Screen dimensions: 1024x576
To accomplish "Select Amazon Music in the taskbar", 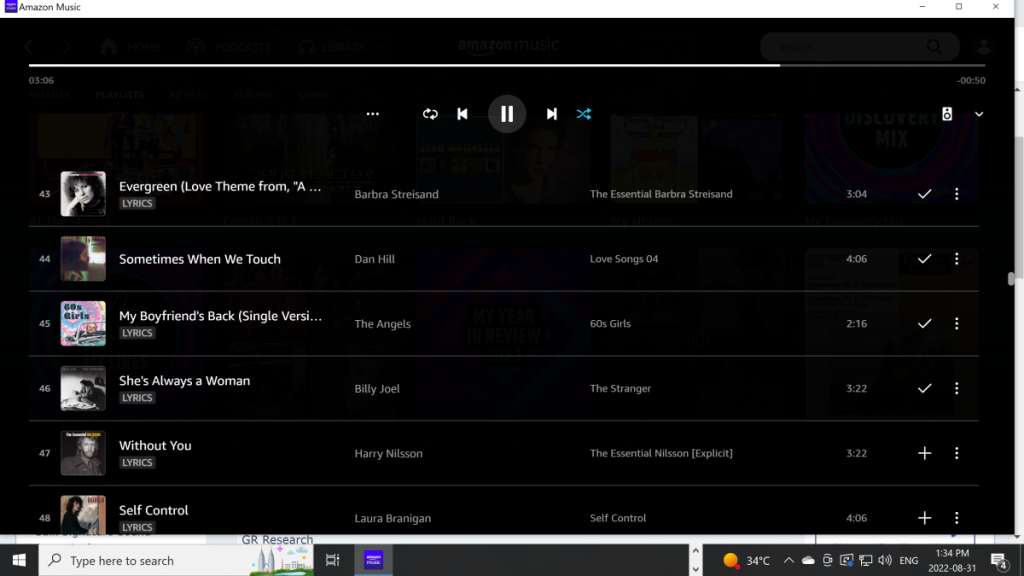I will (374, 560).
